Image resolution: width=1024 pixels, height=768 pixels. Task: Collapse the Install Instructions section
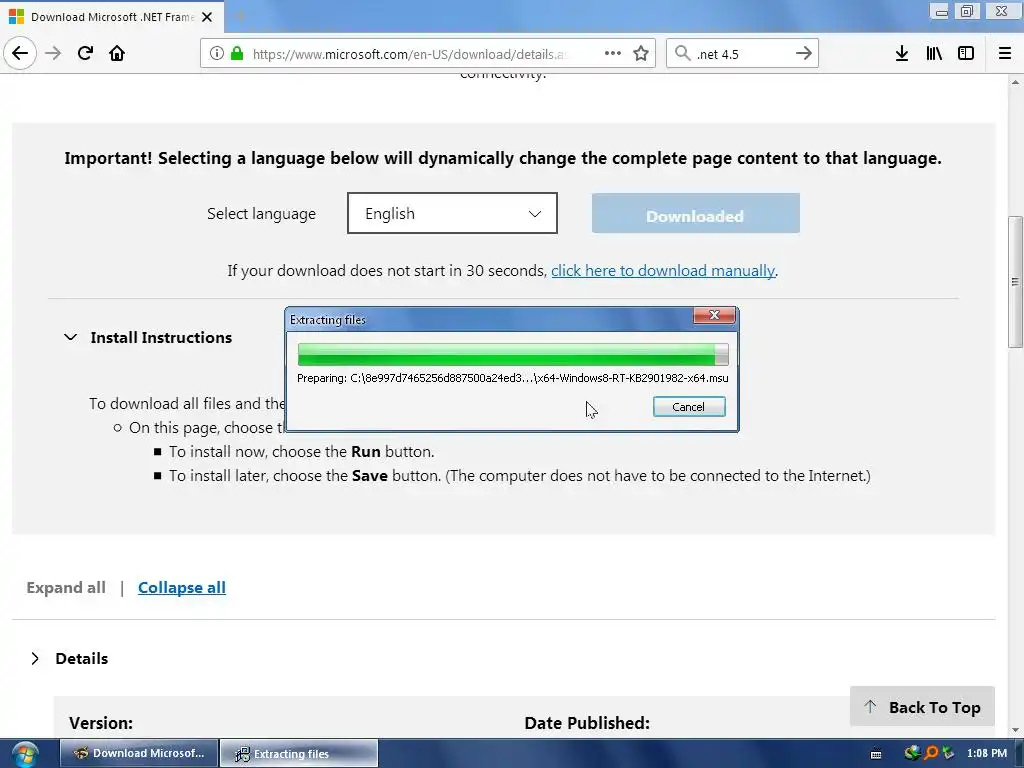coord(71,338)
